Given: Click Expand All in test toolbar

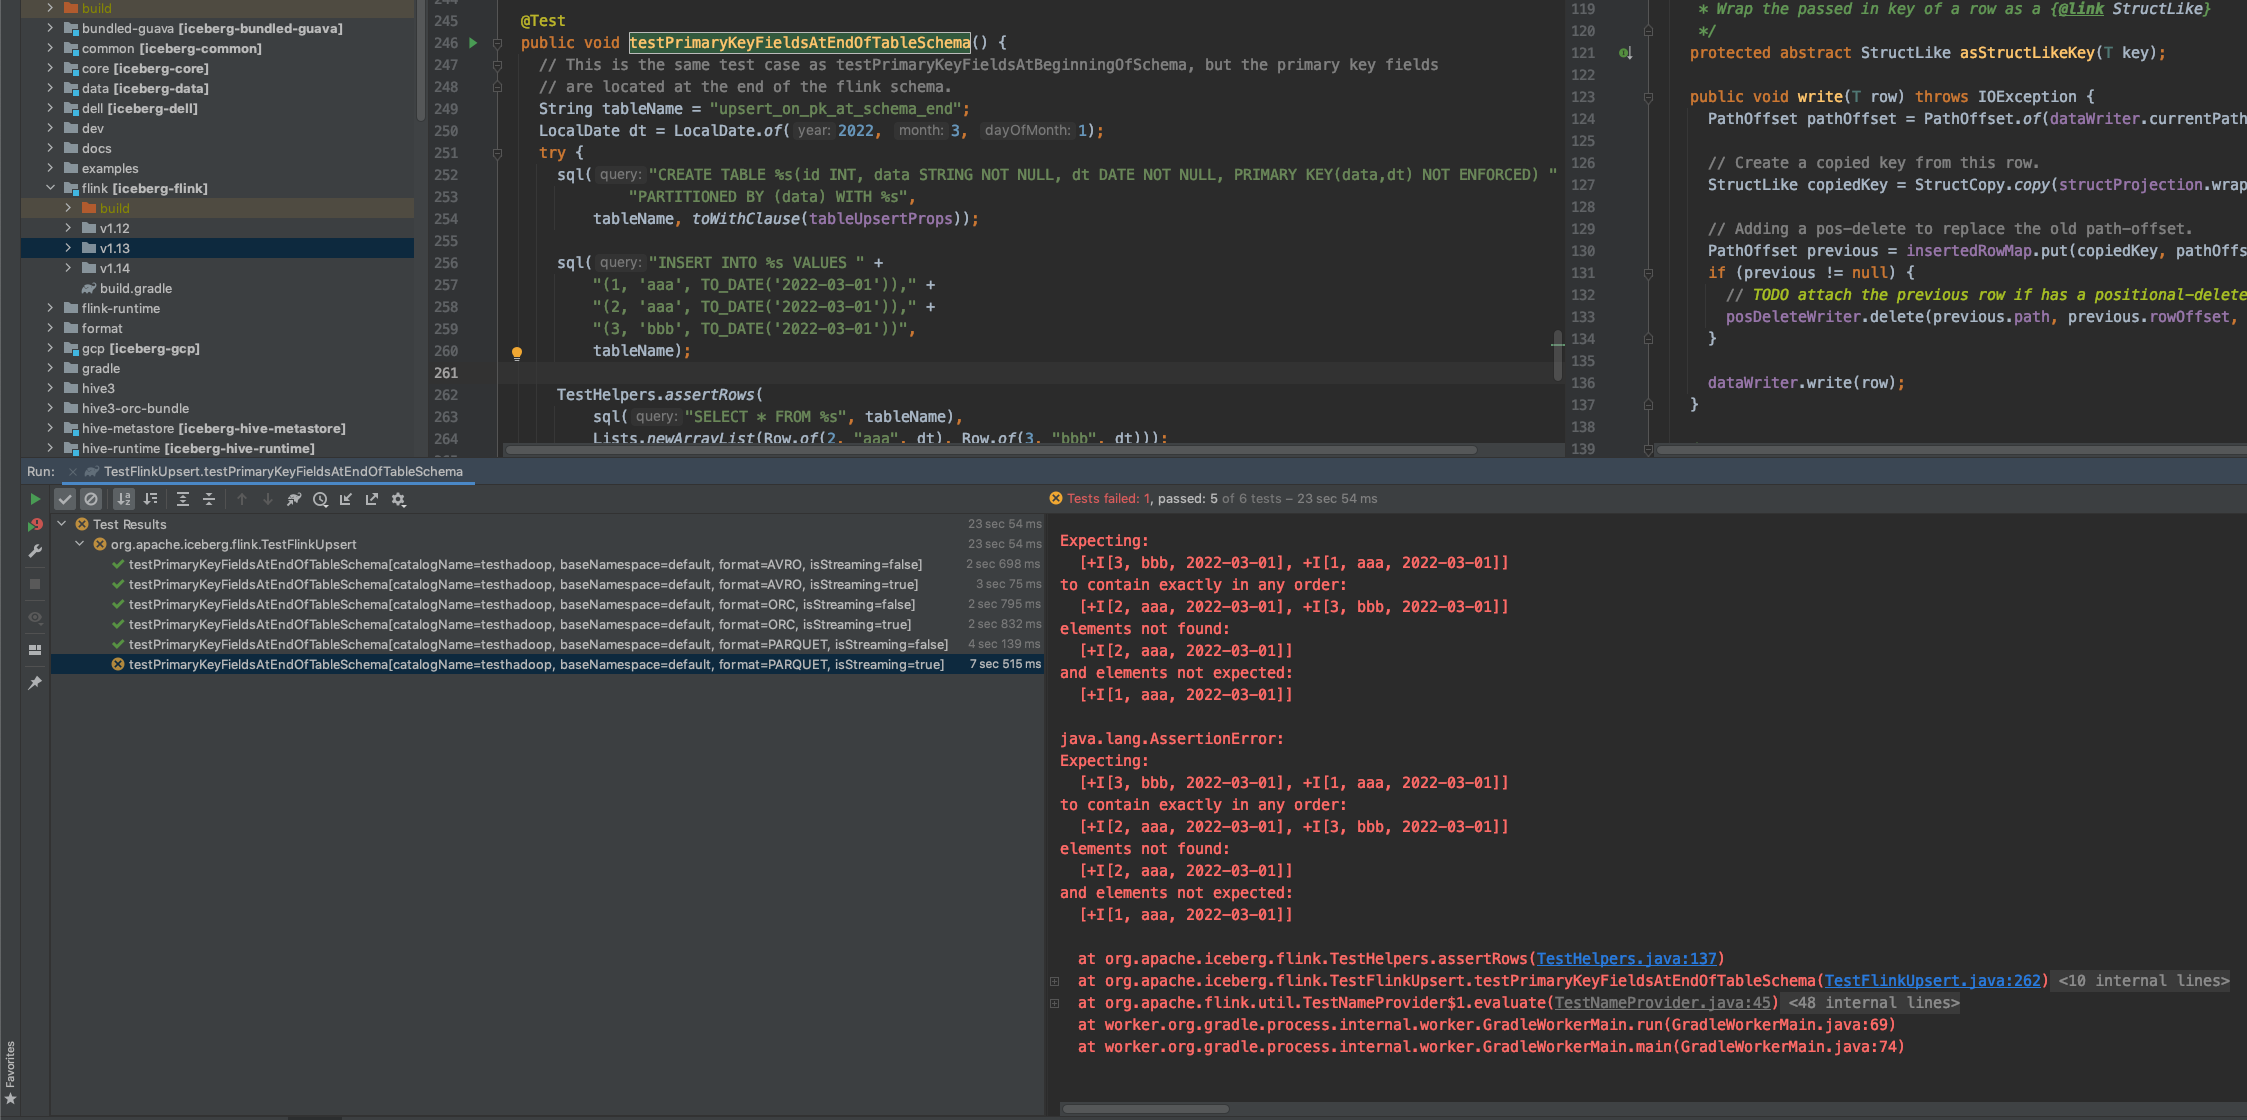Looking at the screenshot, I should [x=182, y=499].
